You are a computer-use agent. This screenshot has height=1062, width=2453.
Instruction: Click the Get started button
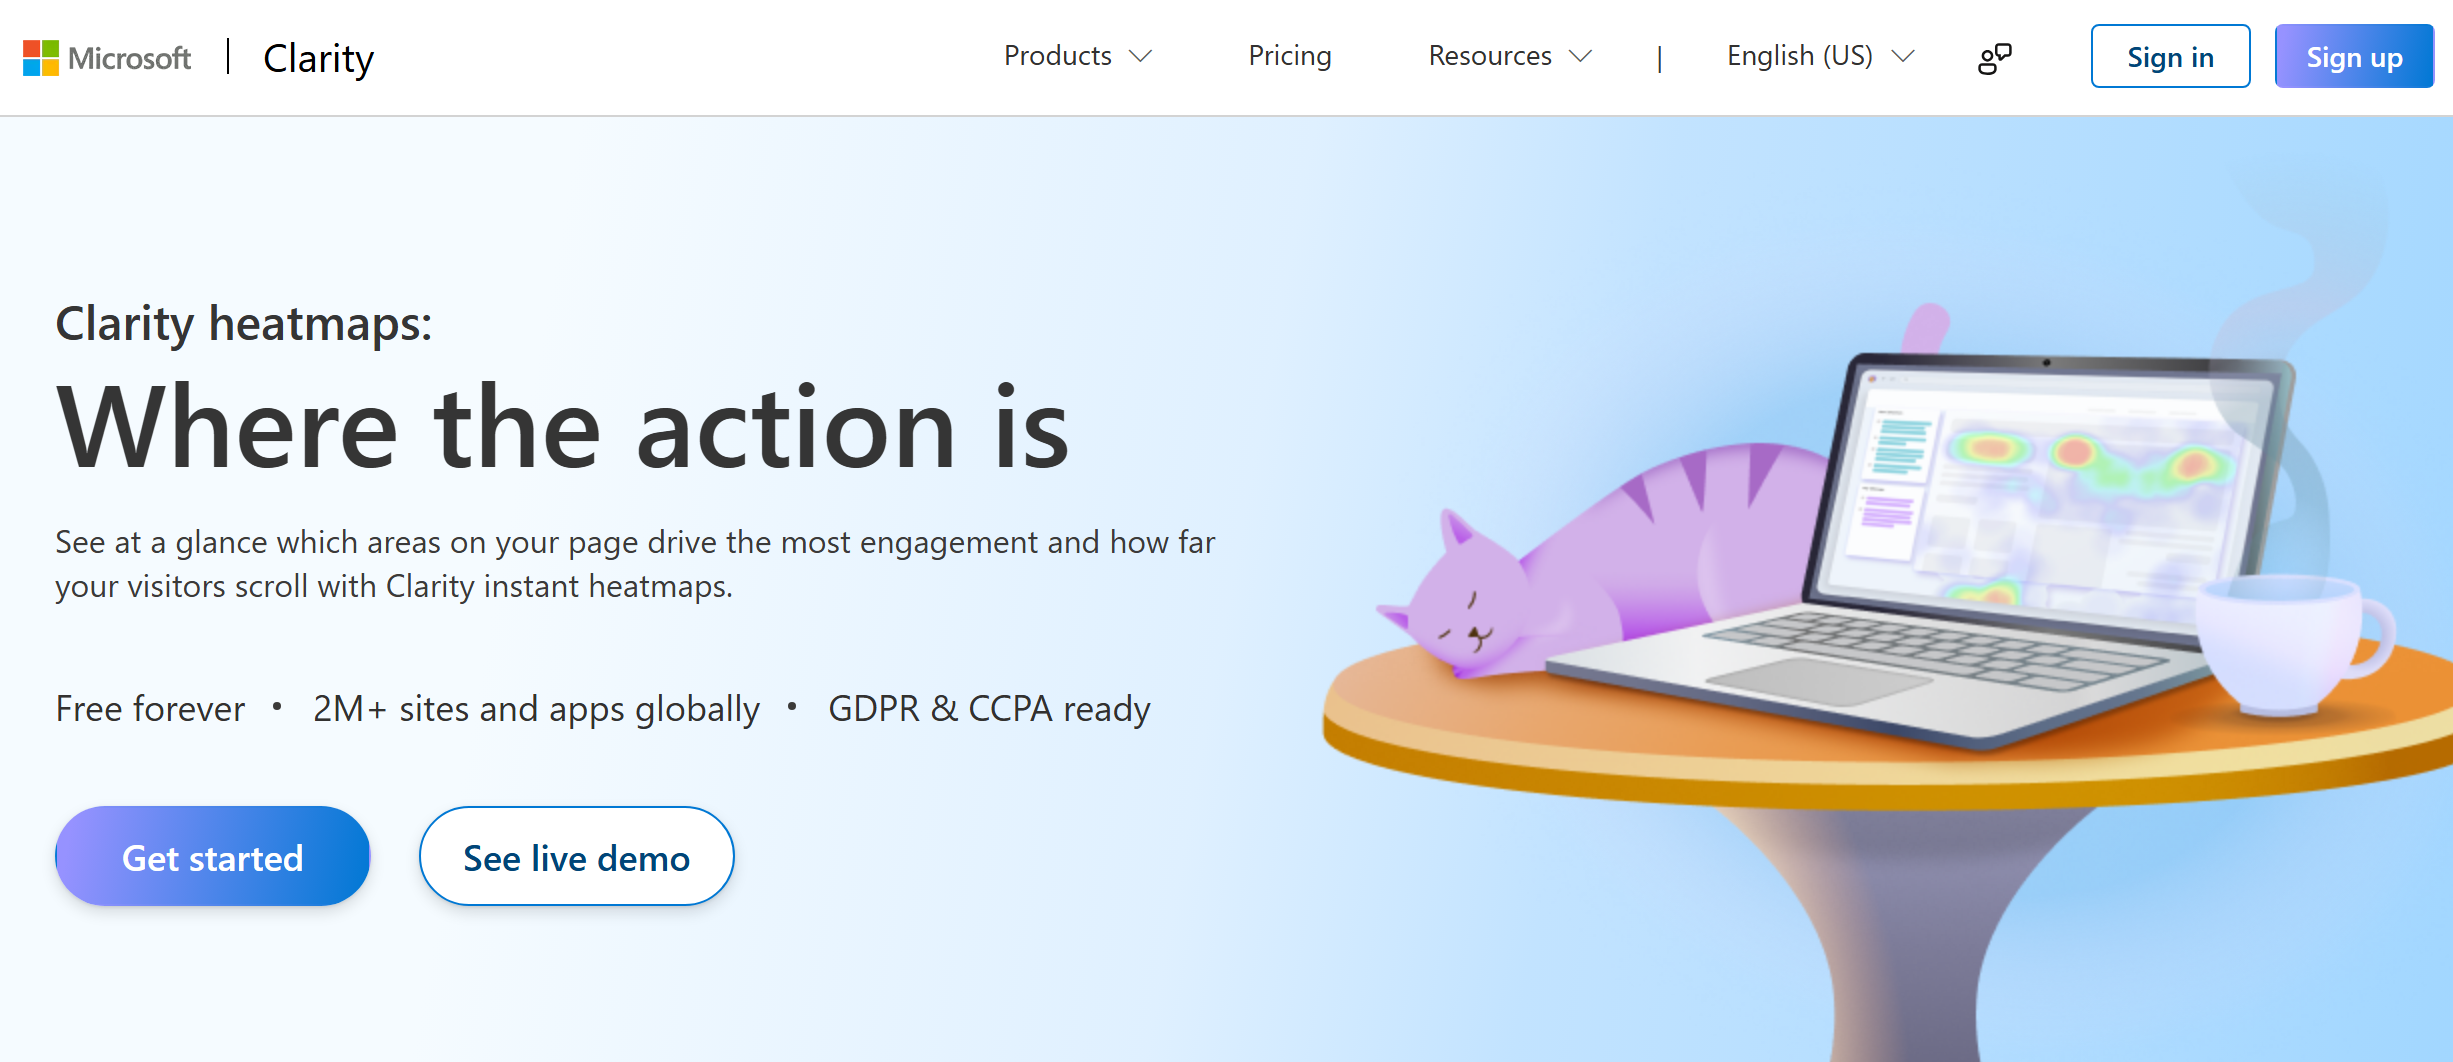coord(213,857)
